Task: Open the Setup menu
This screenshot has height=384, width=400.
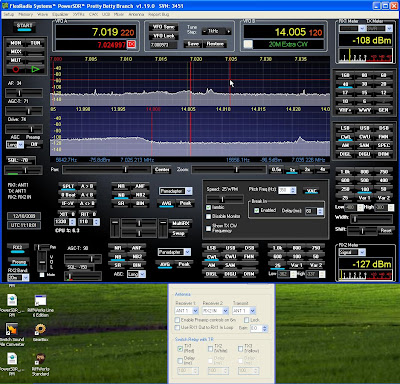Action: tap(8, 14)
